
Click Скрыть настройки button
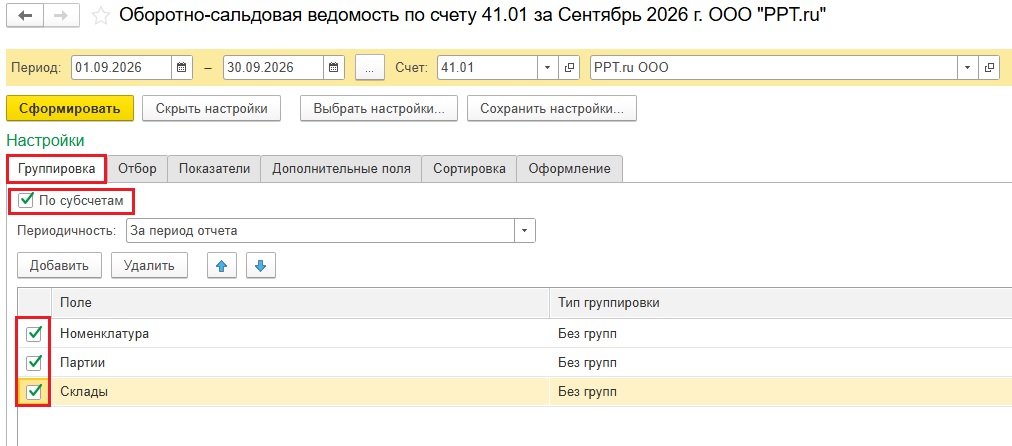212,108
